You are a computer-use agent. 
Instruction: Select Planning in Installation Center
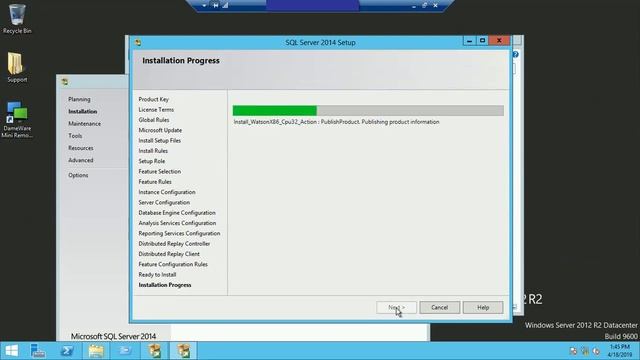[x=79, y=99]
